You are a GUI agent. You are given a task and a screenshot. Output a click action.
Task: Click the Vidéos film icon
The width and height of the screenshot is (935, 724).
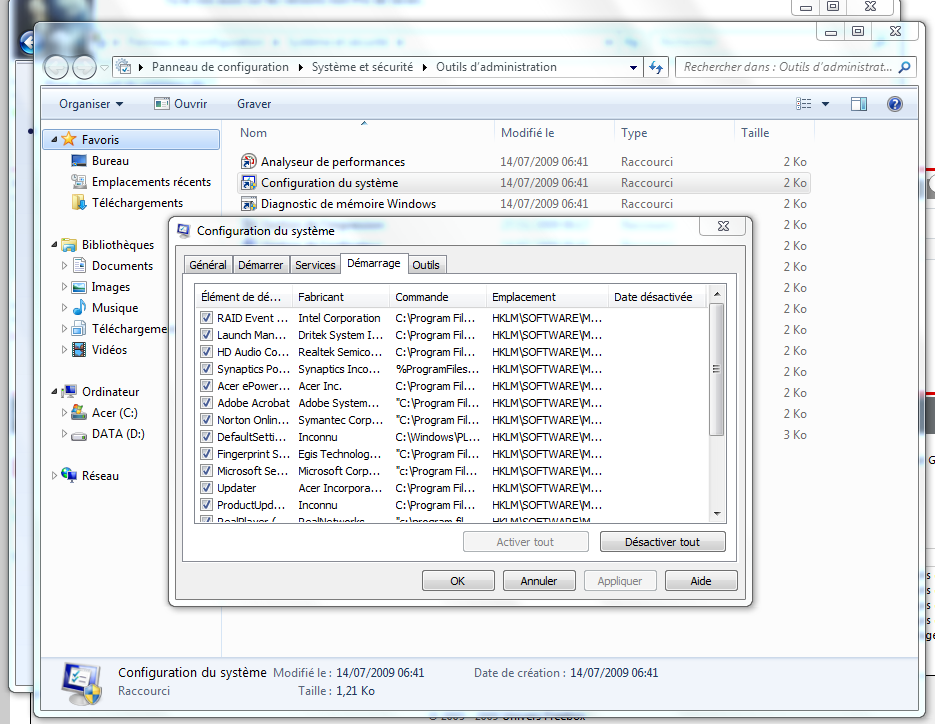click(79, 349)
